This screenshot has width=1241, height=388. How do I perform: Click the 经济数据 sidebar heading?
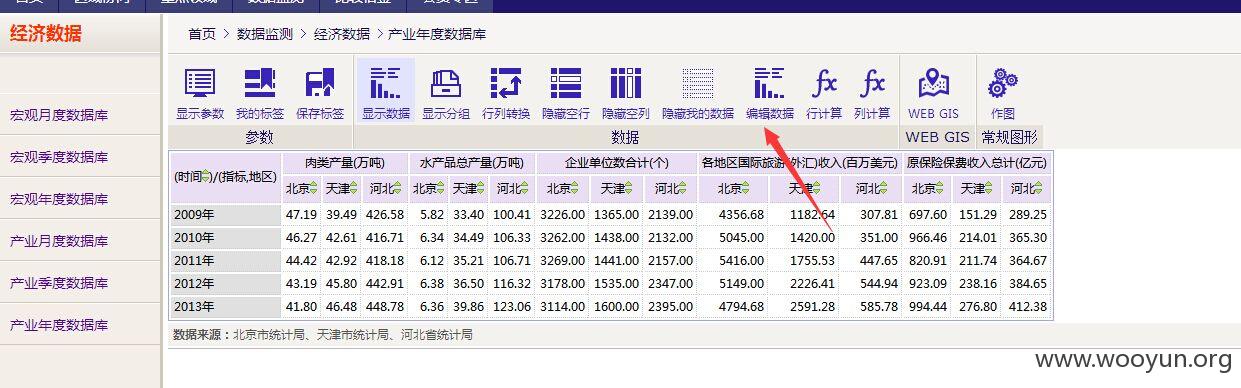pos(46,33)
